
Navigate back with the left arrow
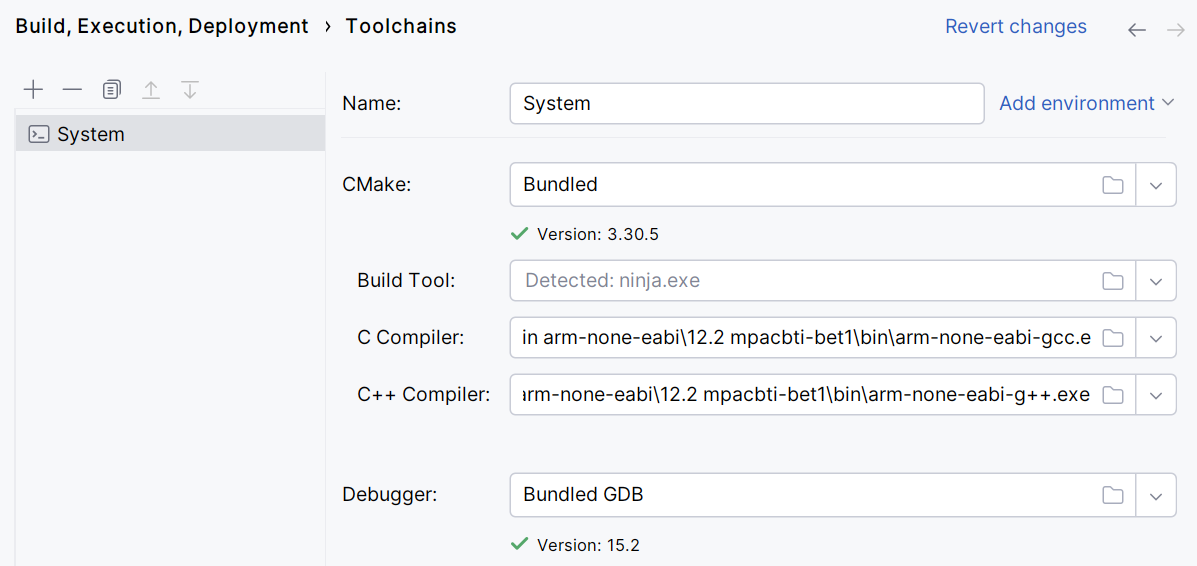point(1137,30)
